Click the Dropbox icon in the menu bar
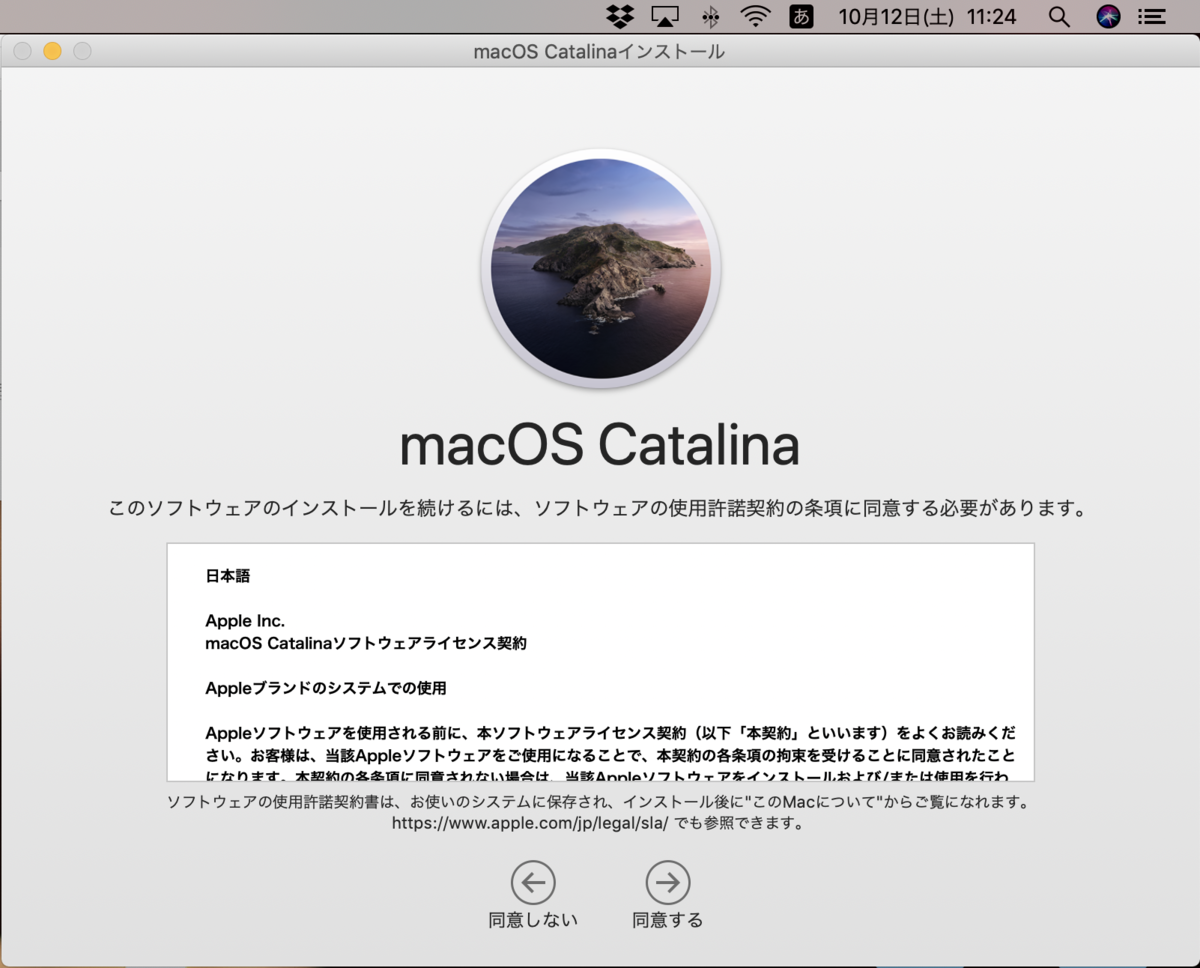Image resolution: width=1200 pixels, height=968 pixels. click(x=619, y=16)
